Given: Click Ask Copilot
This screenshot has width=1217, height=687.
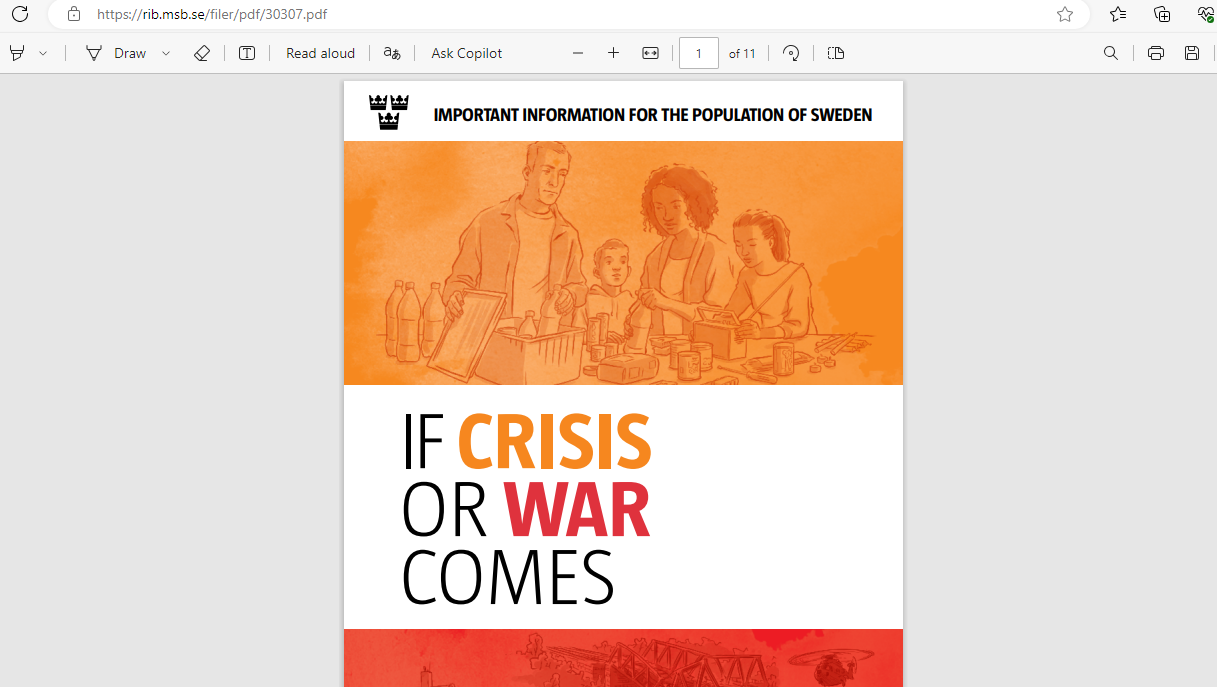Looking at the screenshot, I should click(467, 53).
